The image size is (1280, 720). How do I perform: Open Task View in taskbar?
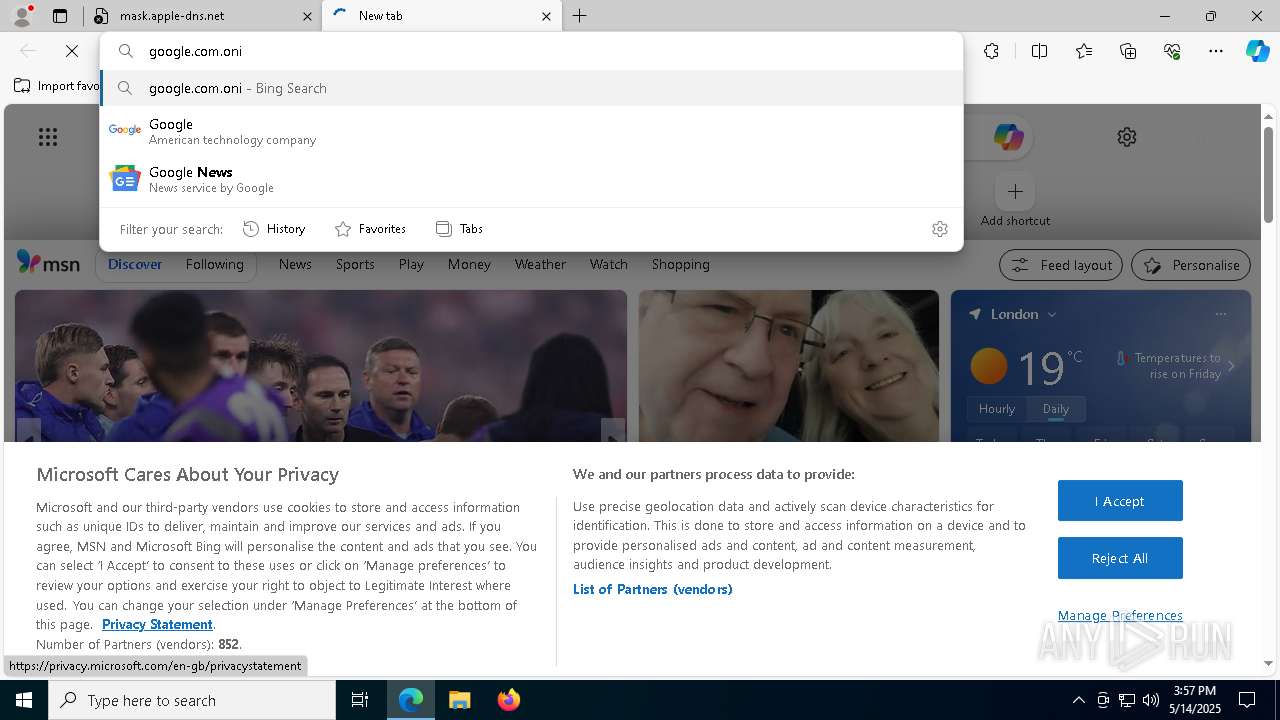click(360, 700)
